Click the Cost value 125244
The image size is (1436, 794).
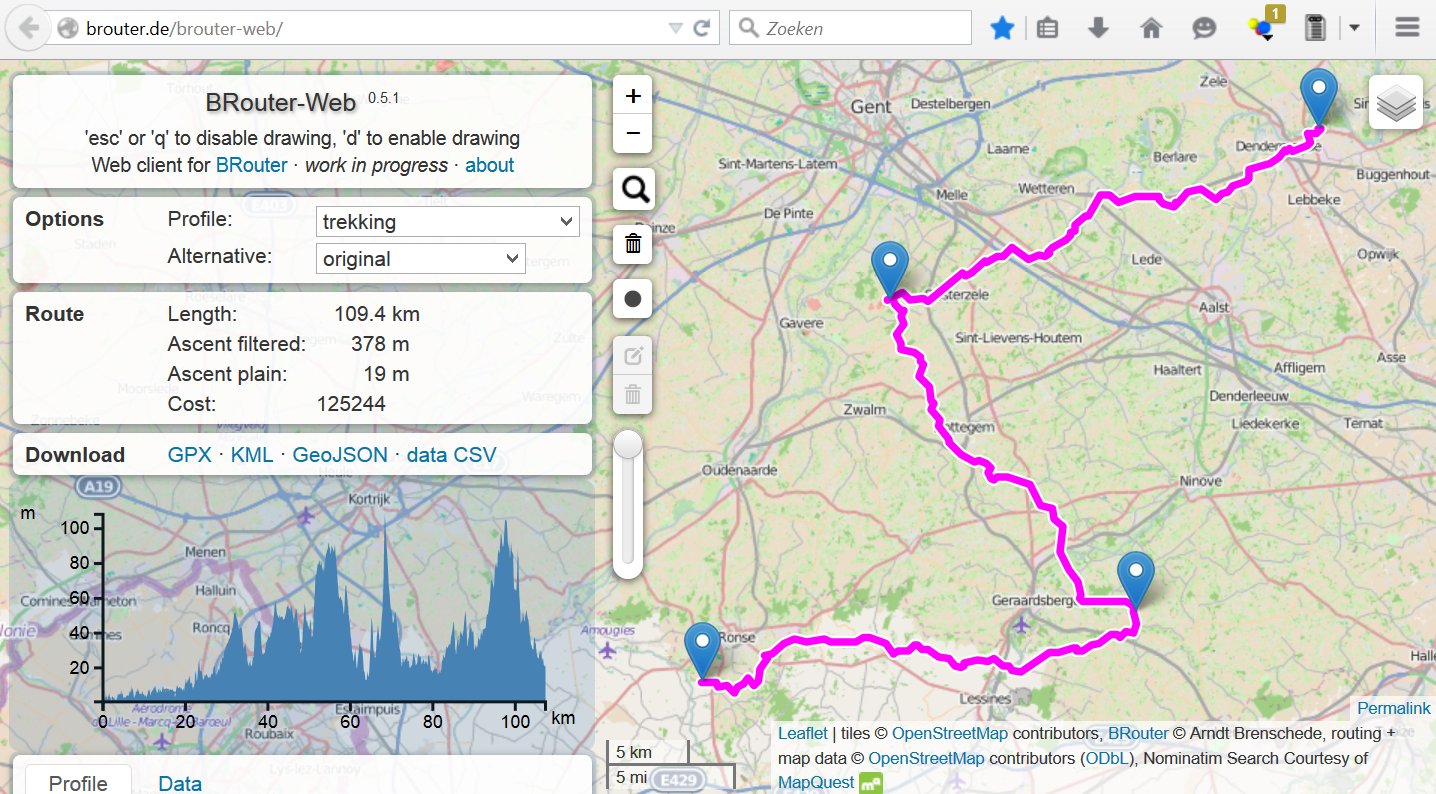tap(351, 404)
